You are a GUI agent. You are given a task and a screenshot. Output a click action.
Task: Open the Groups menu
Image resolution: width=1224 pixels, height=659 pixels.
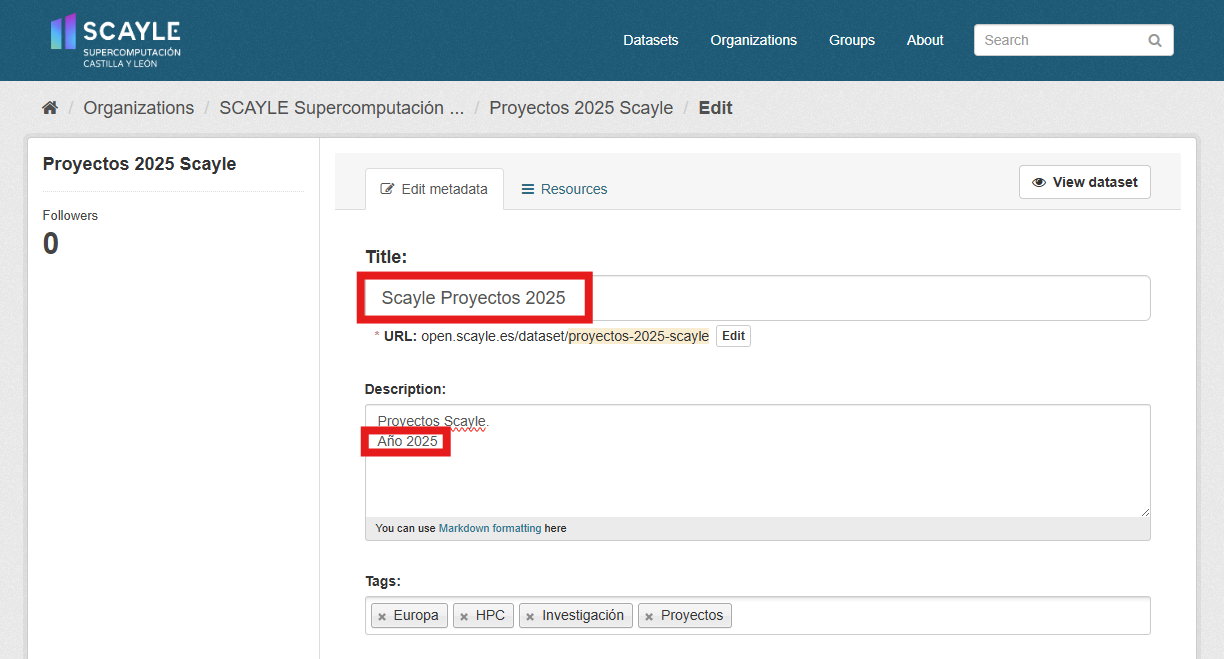pyautogui.click(x=852, y=40)
